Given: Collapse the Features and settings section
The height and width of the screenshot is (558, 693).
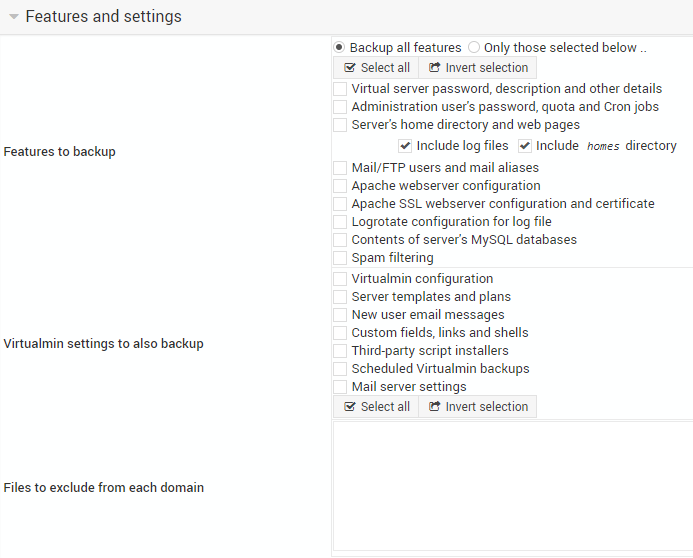Looking at the screenshot, I should click(14, 17).
